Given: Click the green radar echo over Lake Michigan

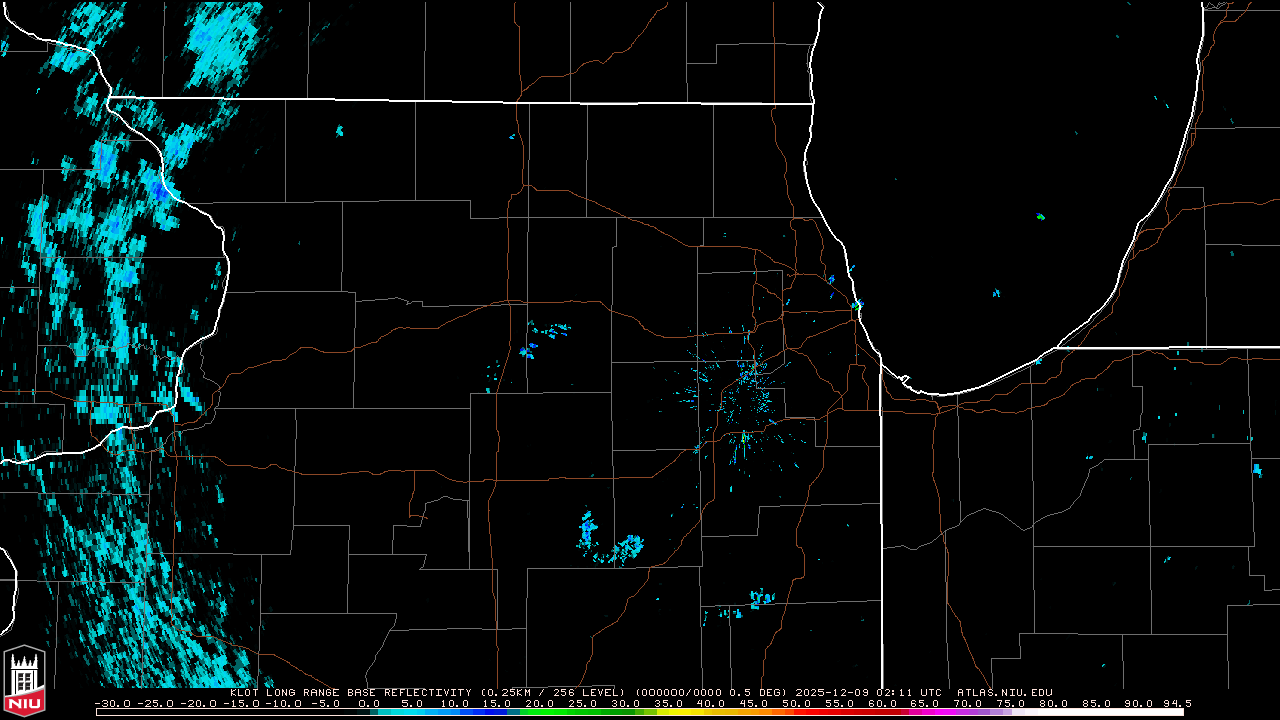Looking at the screenshot, I should pos(1041,216).
